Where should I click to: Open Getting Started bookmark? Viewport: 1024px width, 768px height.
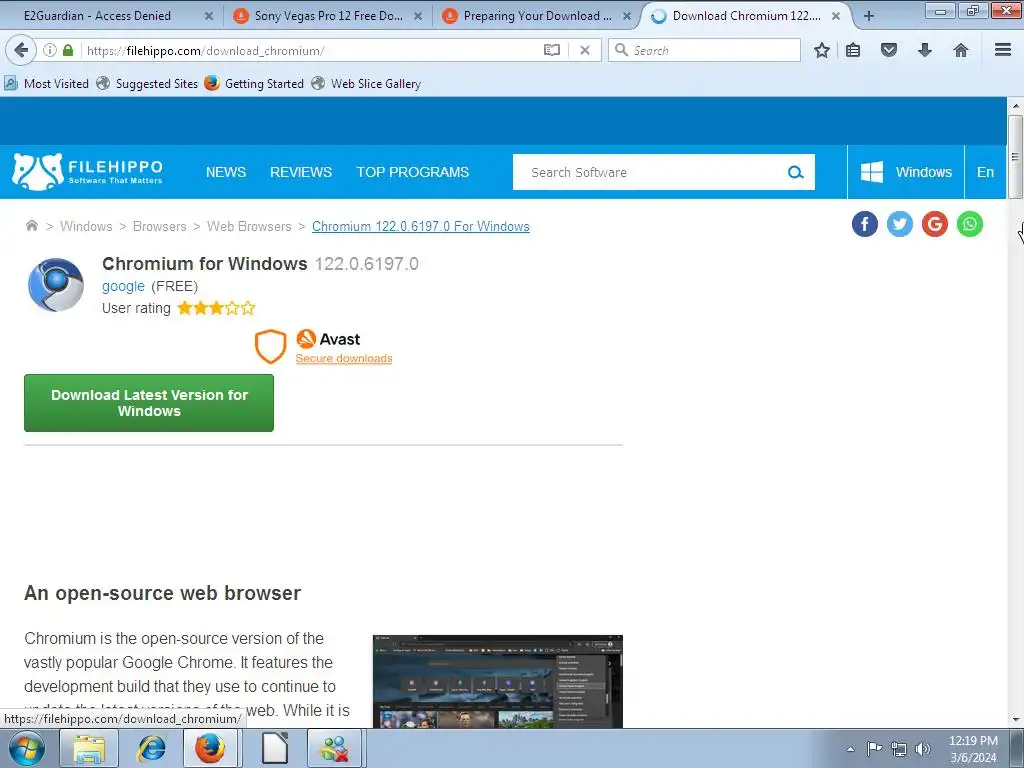click(x=254, y=84)
